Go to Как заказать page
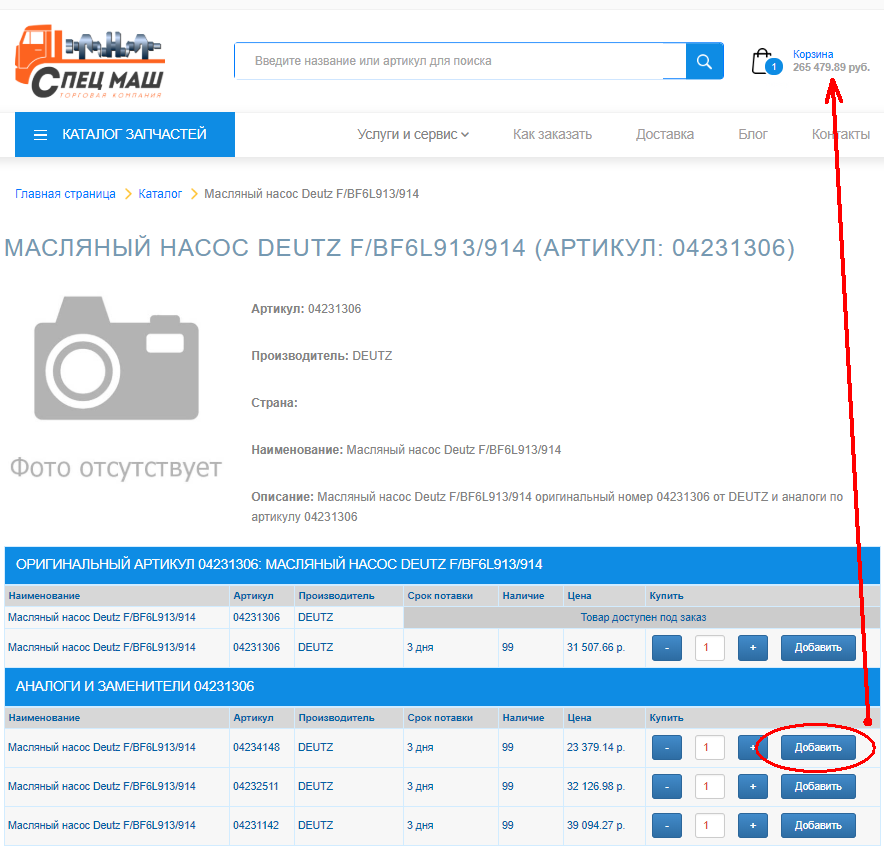This screenshot has height=863, width=884. coord(552,134)
